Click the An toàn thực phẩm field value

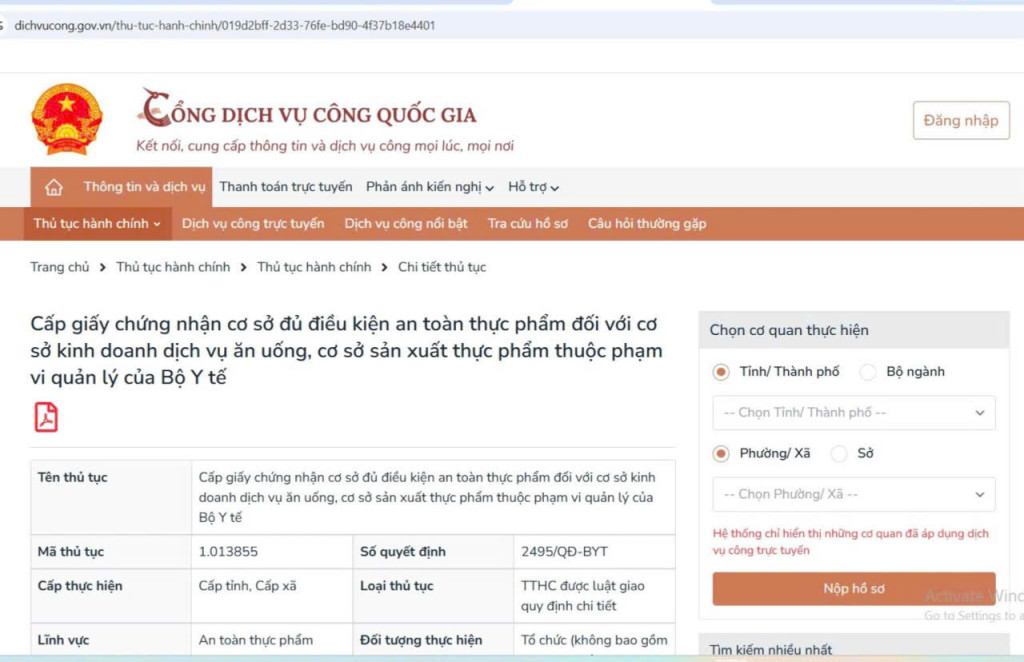tap(255, 640)
